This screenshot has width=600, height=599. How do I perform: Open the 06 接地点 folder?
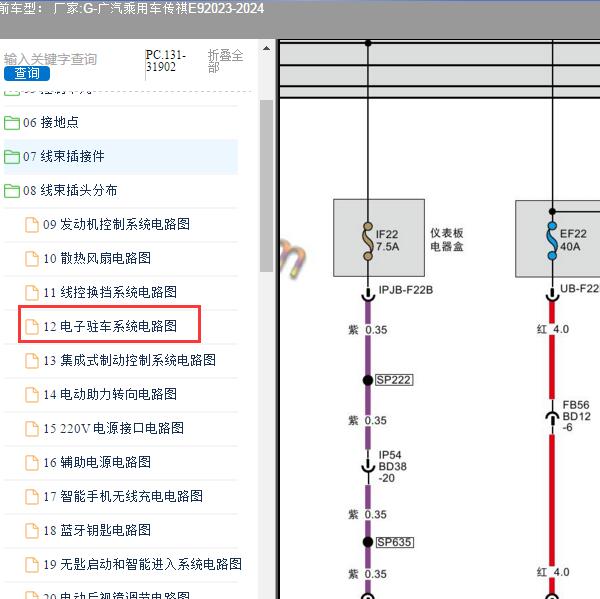[x=51, y=122]
